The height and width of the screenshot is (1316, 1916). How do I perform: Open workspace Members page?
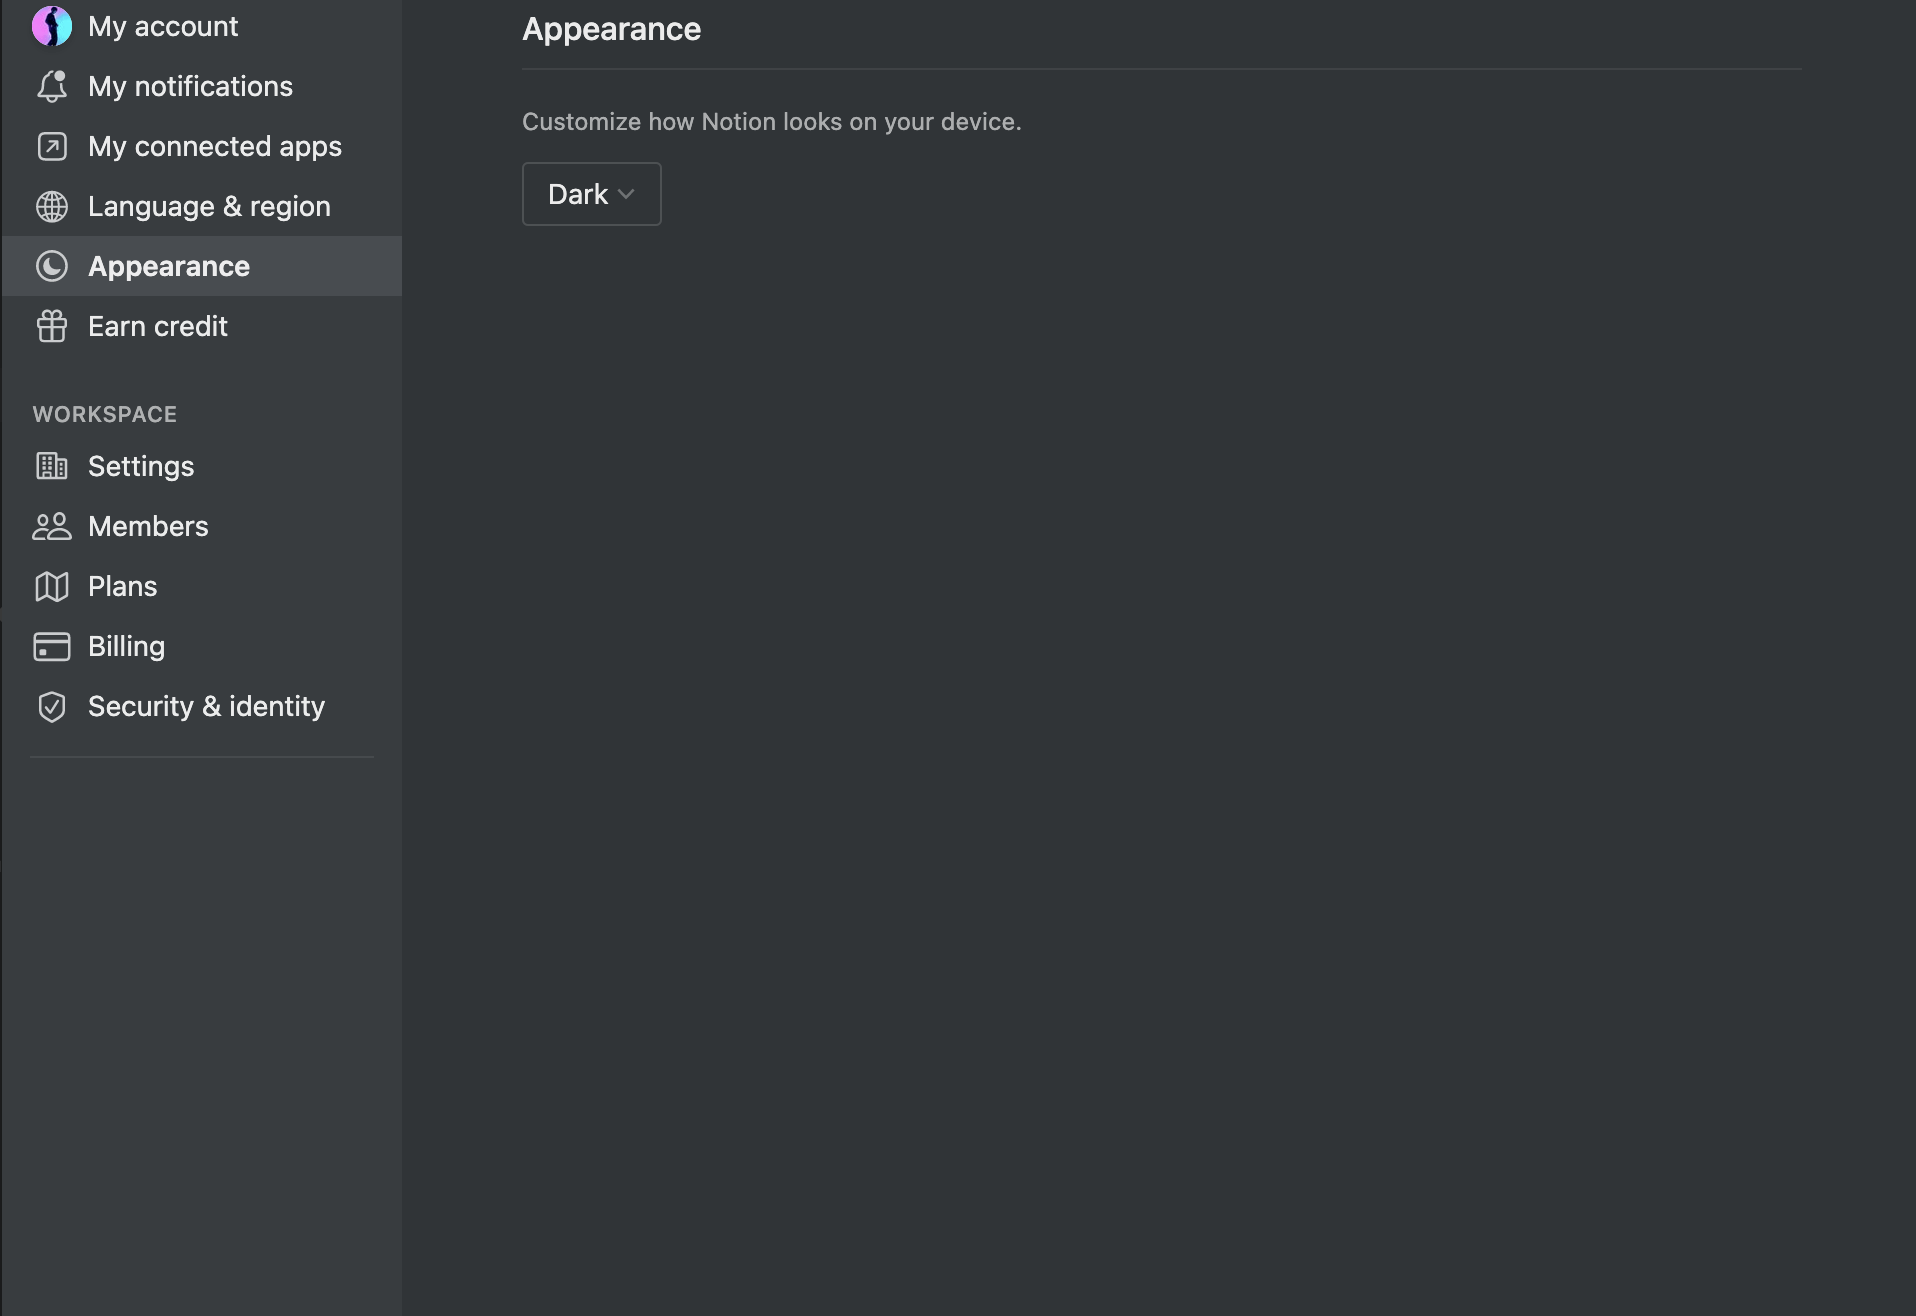202,526
